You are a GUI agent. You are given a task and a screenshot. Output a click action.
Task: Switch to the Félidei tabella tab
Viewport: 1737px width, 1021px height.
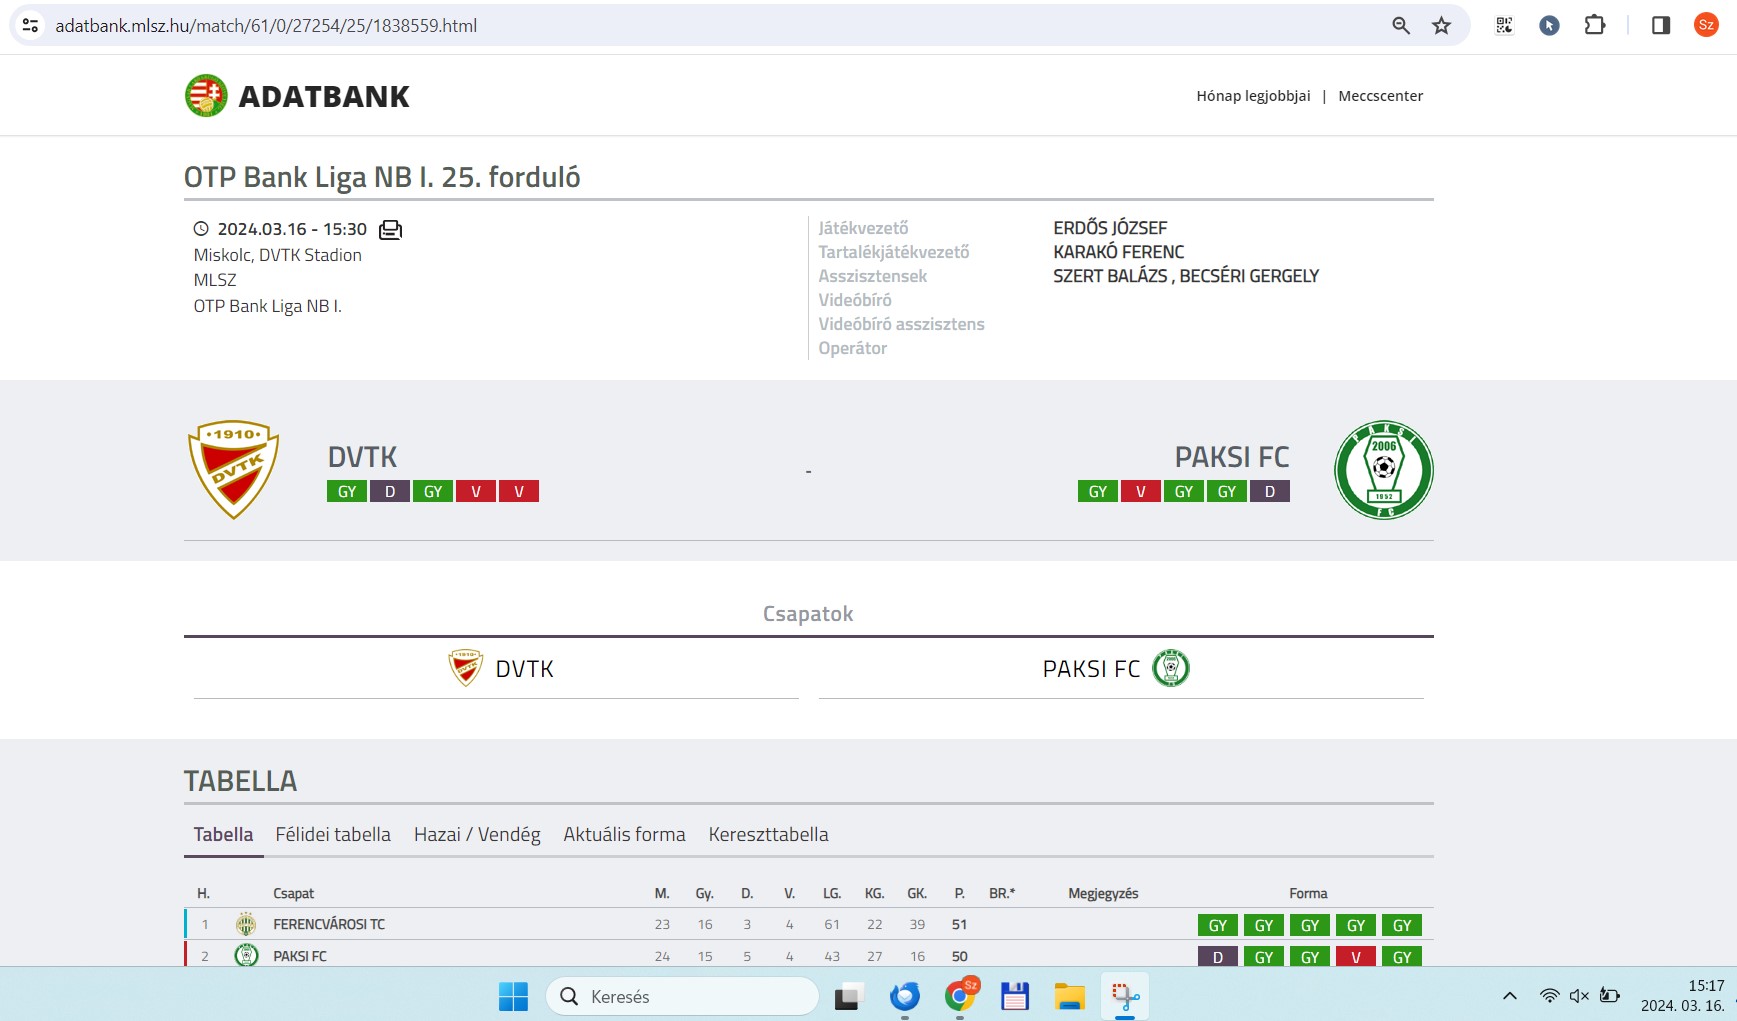tap(333, 834)
